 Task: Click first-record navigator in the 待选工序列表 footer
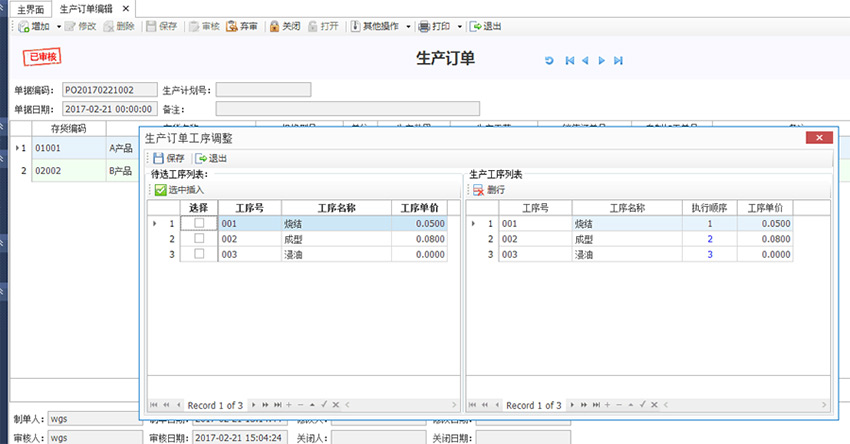point(153,405)
